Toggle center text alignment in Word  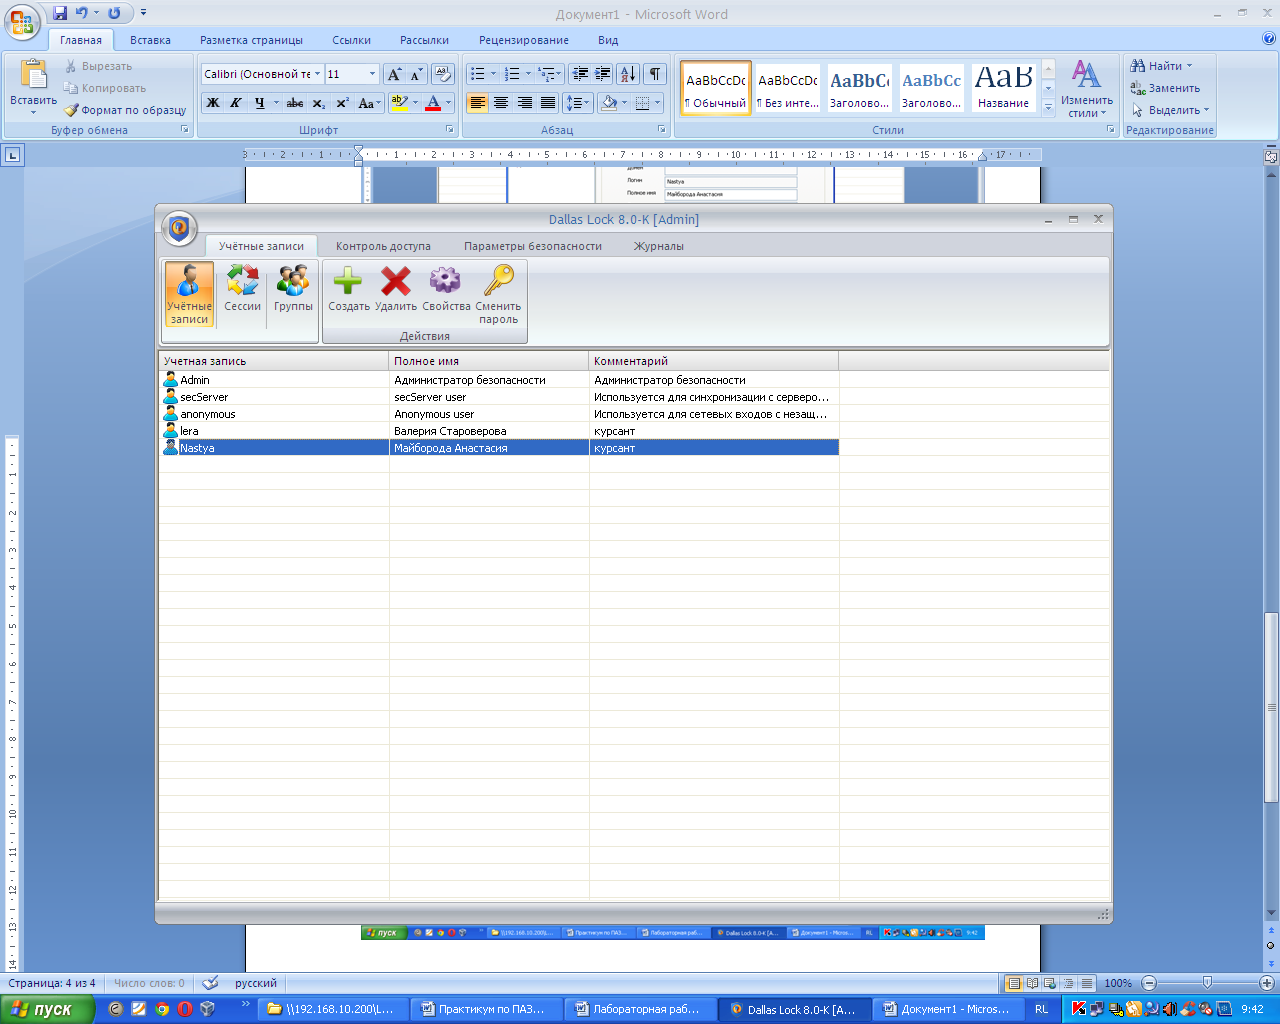[501, 103]
